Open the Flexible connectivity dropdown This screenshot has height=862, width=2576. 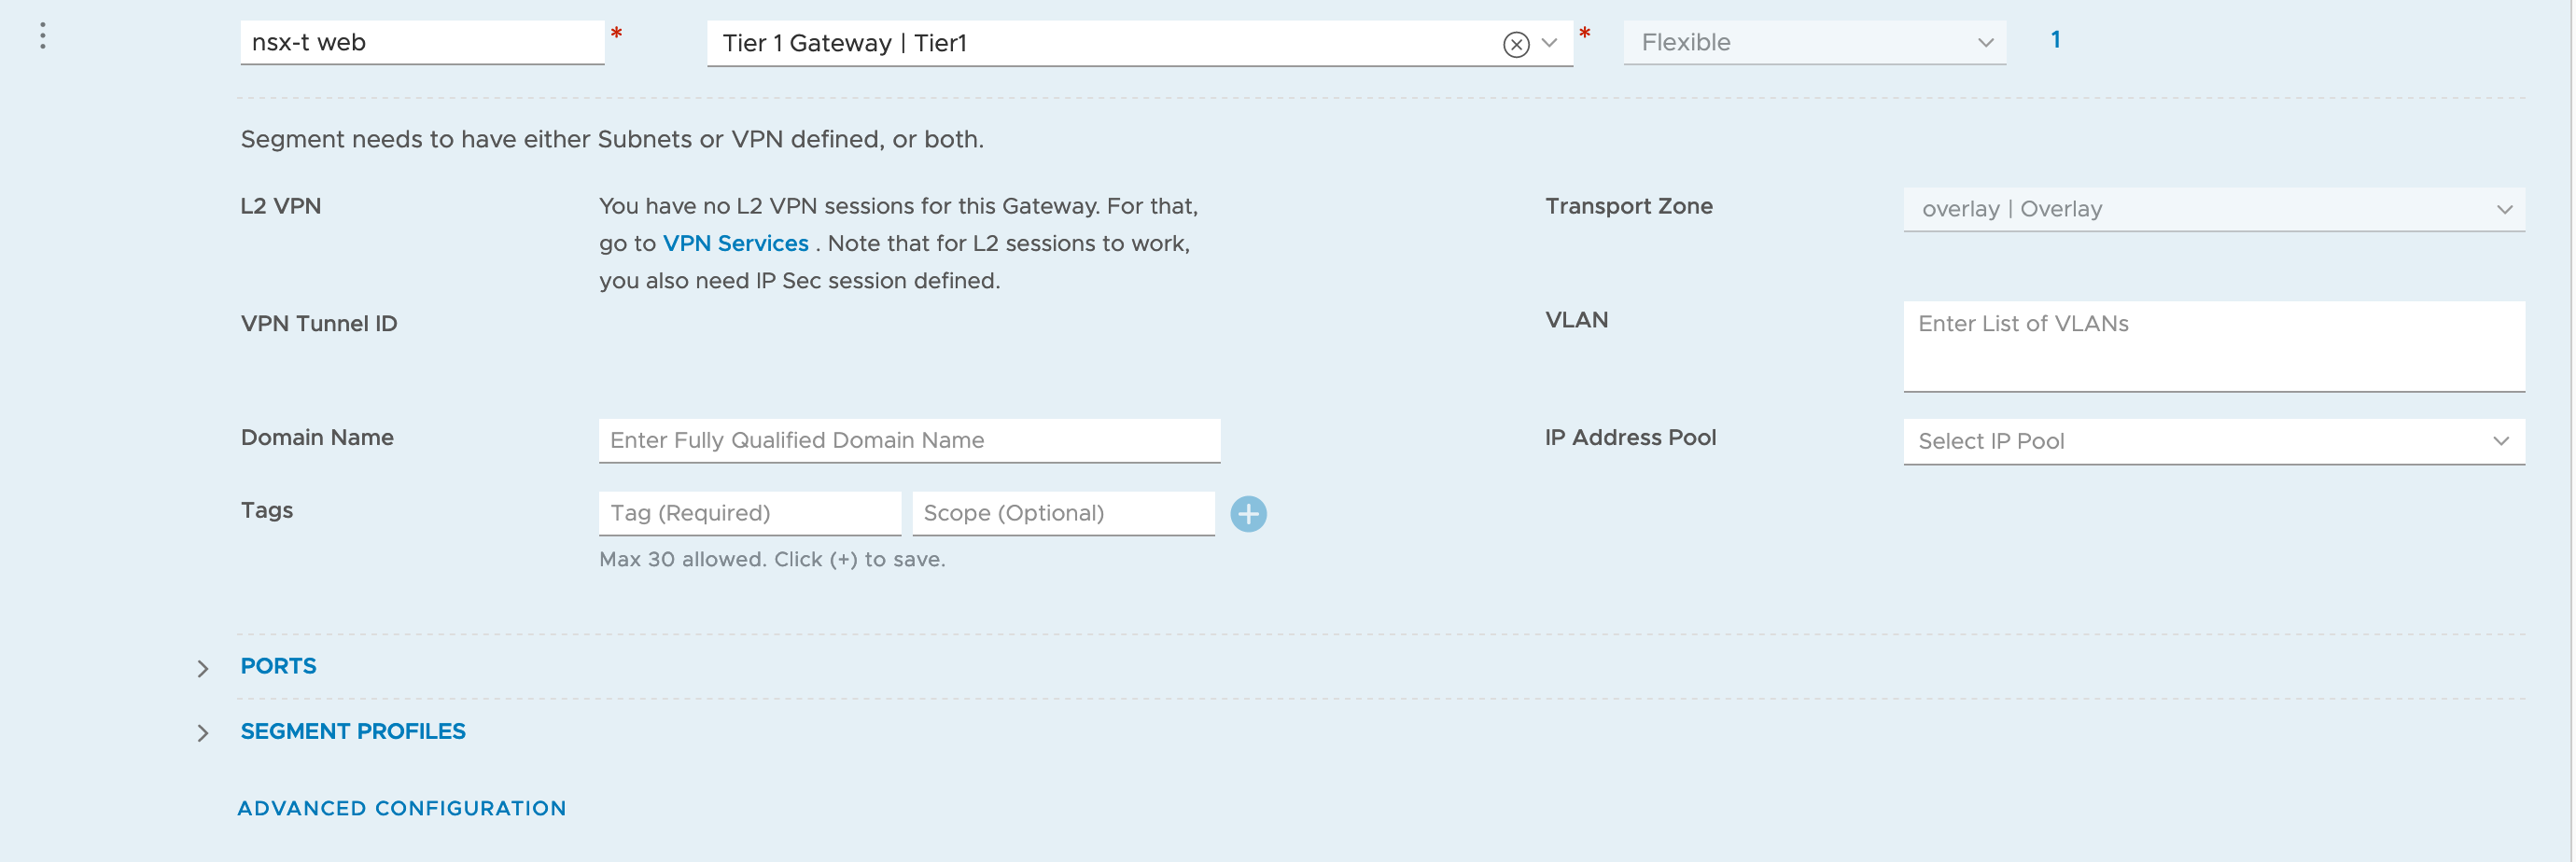pos(1813,43)
